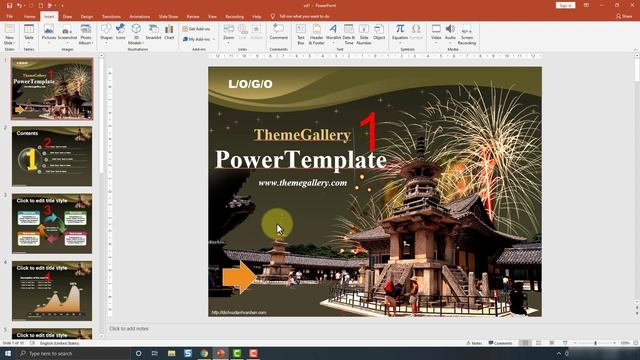This screenshot has height=360, width=640.
Task: Insert Date & Time
Action: pyautogui.click(x=349, y=34)
